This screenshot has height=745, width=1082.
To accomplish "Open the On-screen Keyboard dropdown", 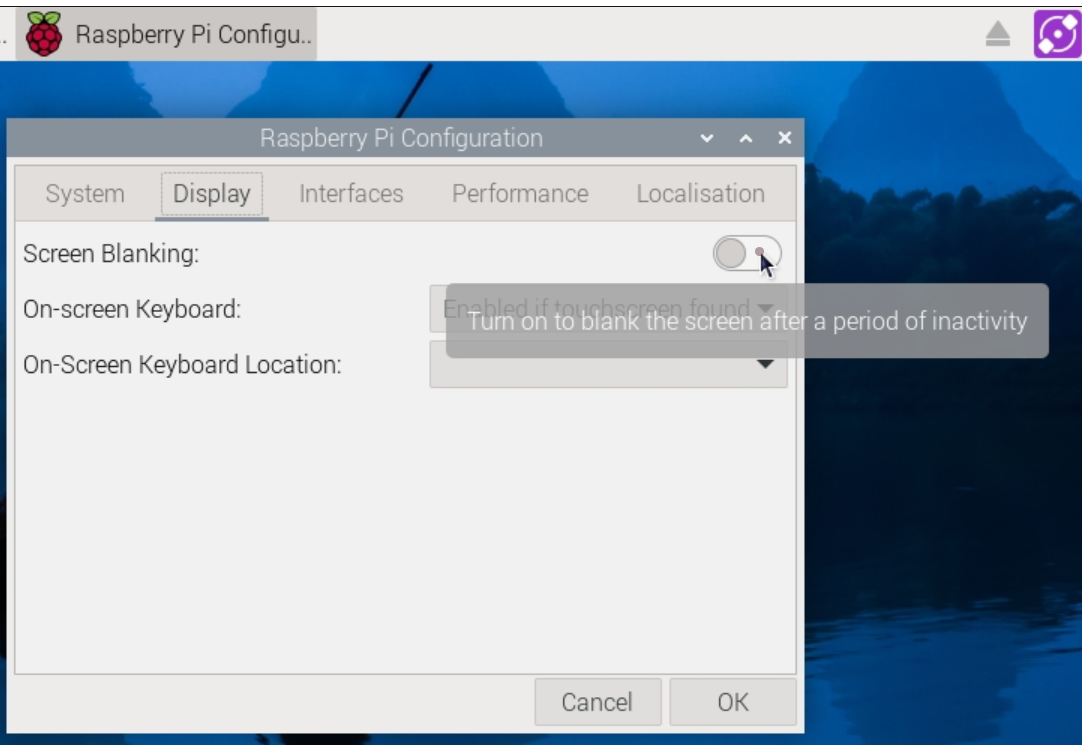I will [608, 309].
